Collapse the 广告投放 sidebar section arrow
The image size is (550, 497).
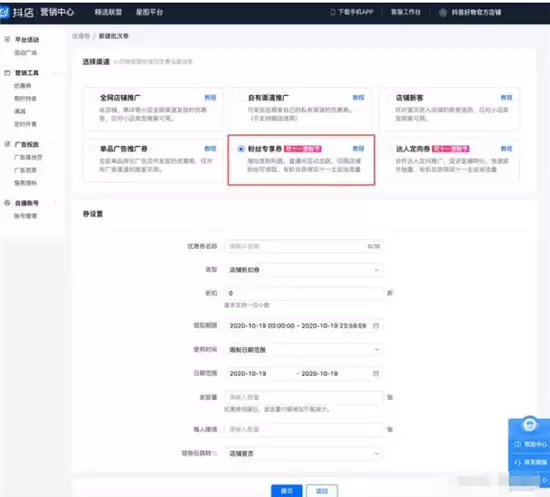click(x=54, y=144)
